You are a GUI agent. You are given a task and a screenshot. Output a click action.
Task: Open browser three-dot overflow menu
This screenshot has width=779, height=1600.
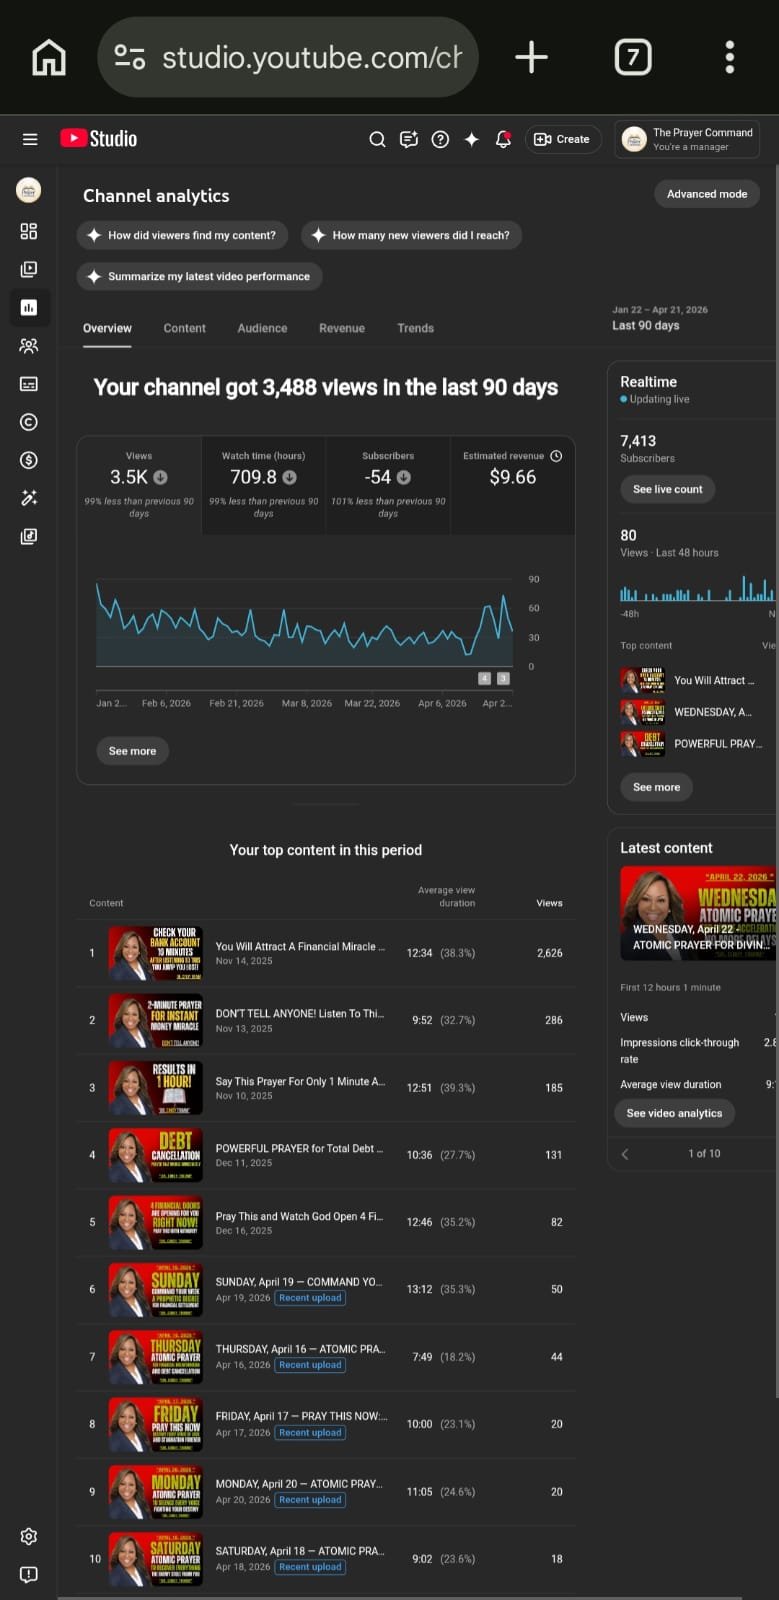click(729, 57)
